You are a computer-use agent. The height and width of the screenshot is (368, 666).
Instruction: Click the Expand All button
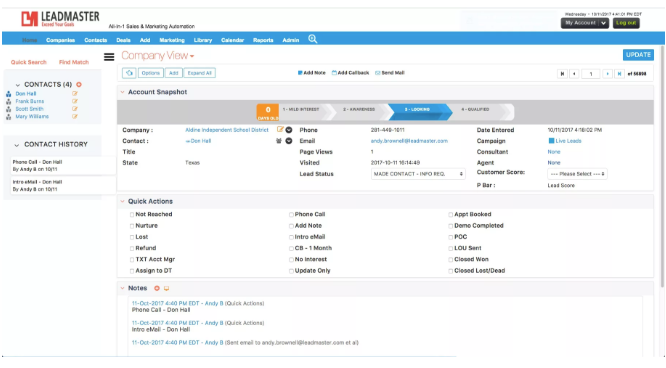coord(200,73)
